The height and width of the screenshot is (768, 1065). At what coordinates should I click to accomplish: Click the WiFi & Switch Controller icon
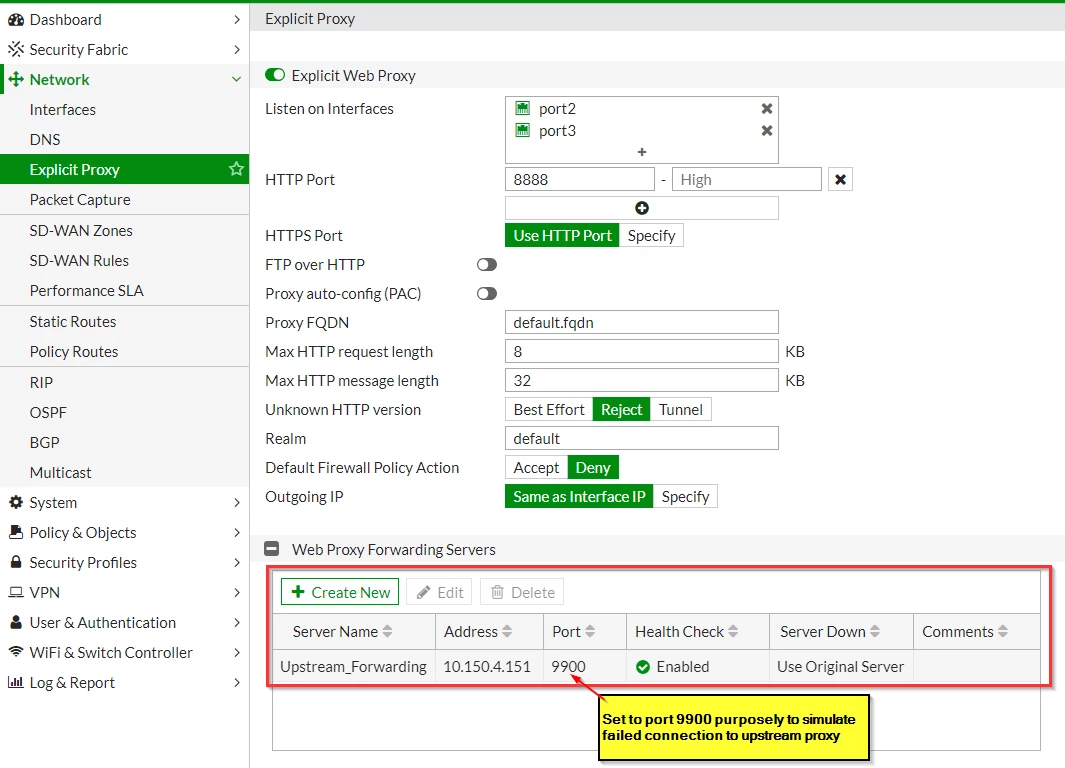(x=16, y=652)
